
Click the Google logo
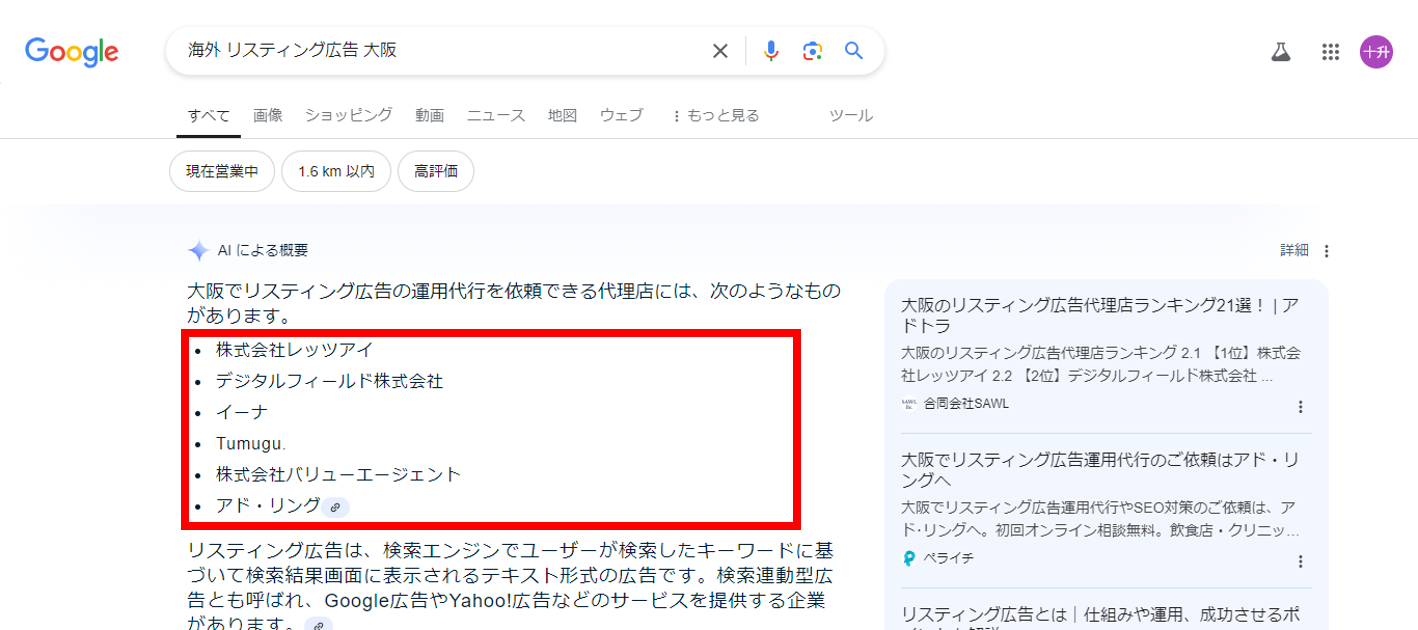pos(72,51)
